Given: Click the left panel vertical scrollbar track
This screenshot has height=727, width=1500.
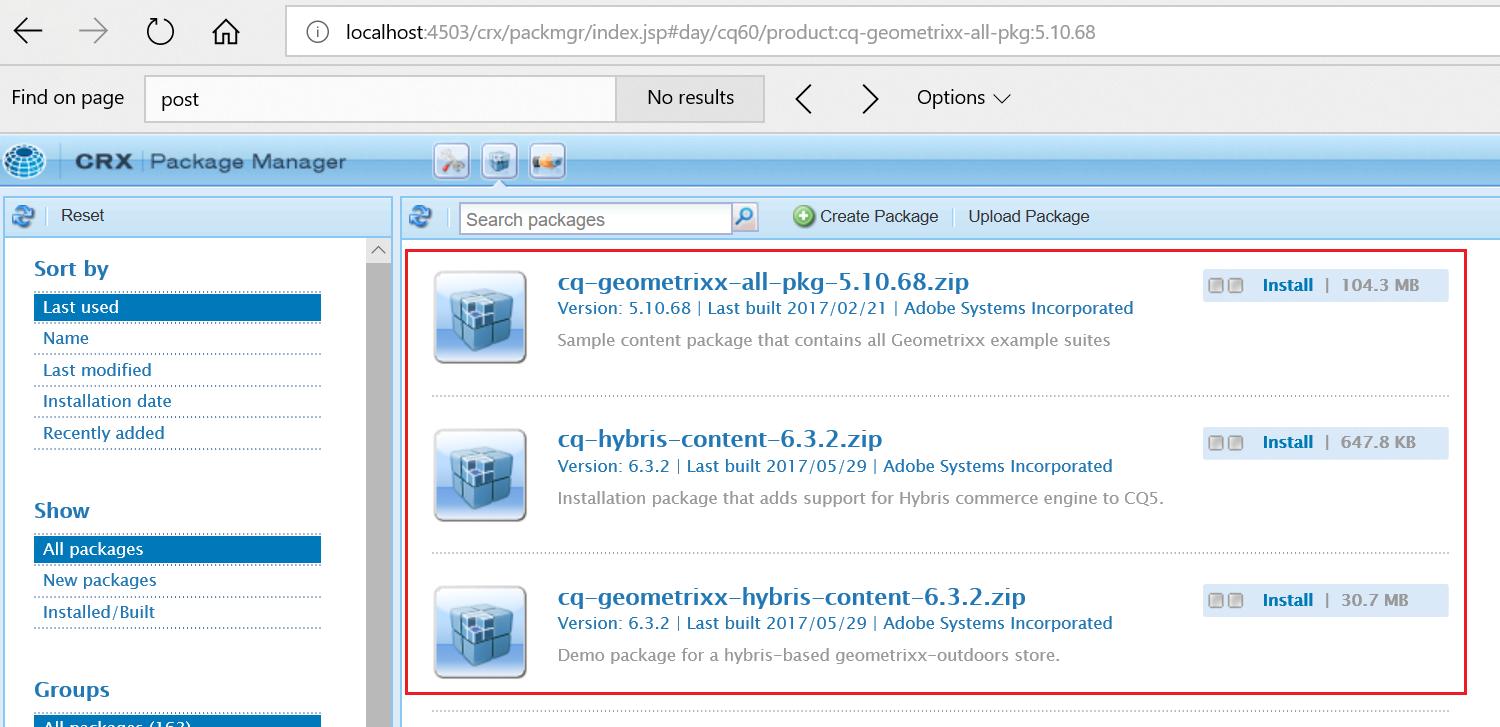Looking at the screenshot, I should (378, 494).
